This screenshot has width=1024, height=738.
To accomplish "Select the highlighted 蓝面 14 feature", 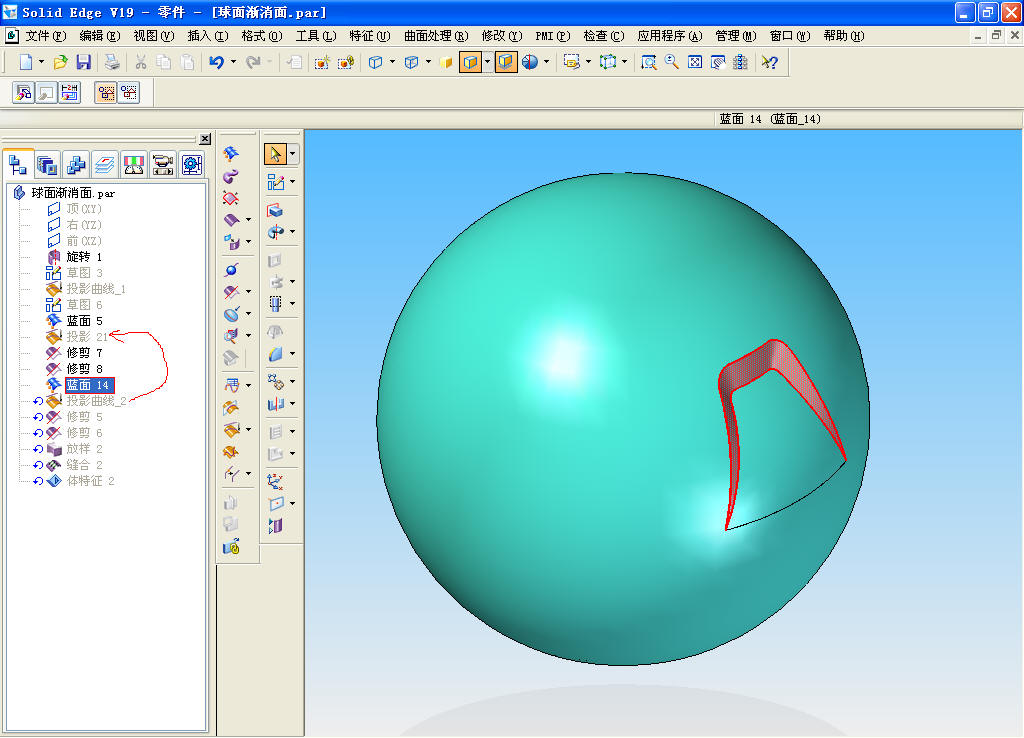I will [89, 385].
